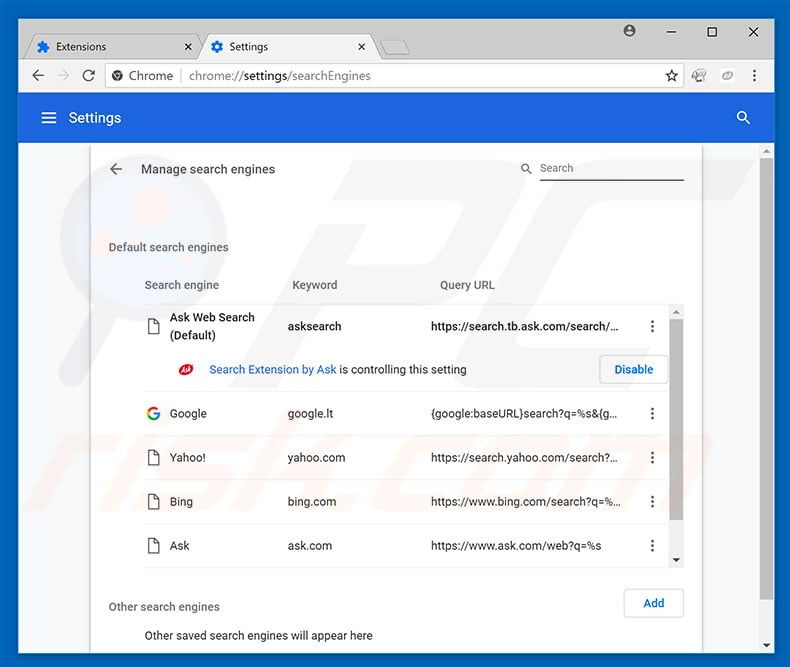Click the Google logo icon
790x667 pixels.
(x=153, y=414)
